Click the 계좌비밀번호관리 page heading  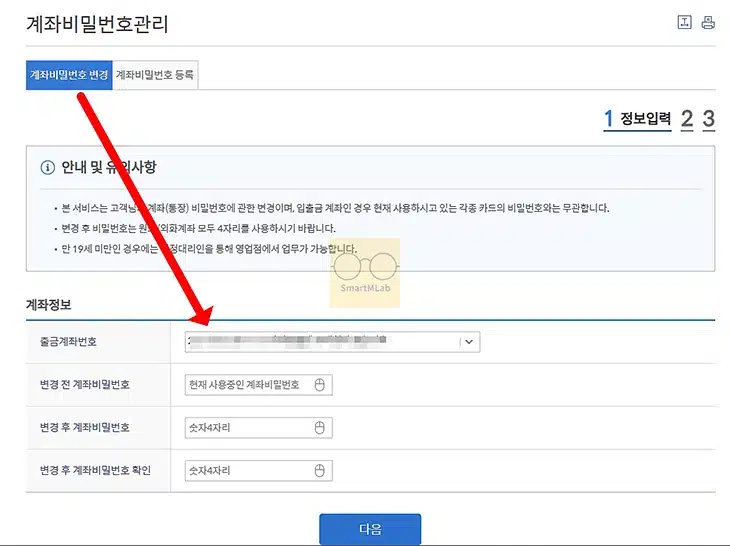[x=98, y=24]
